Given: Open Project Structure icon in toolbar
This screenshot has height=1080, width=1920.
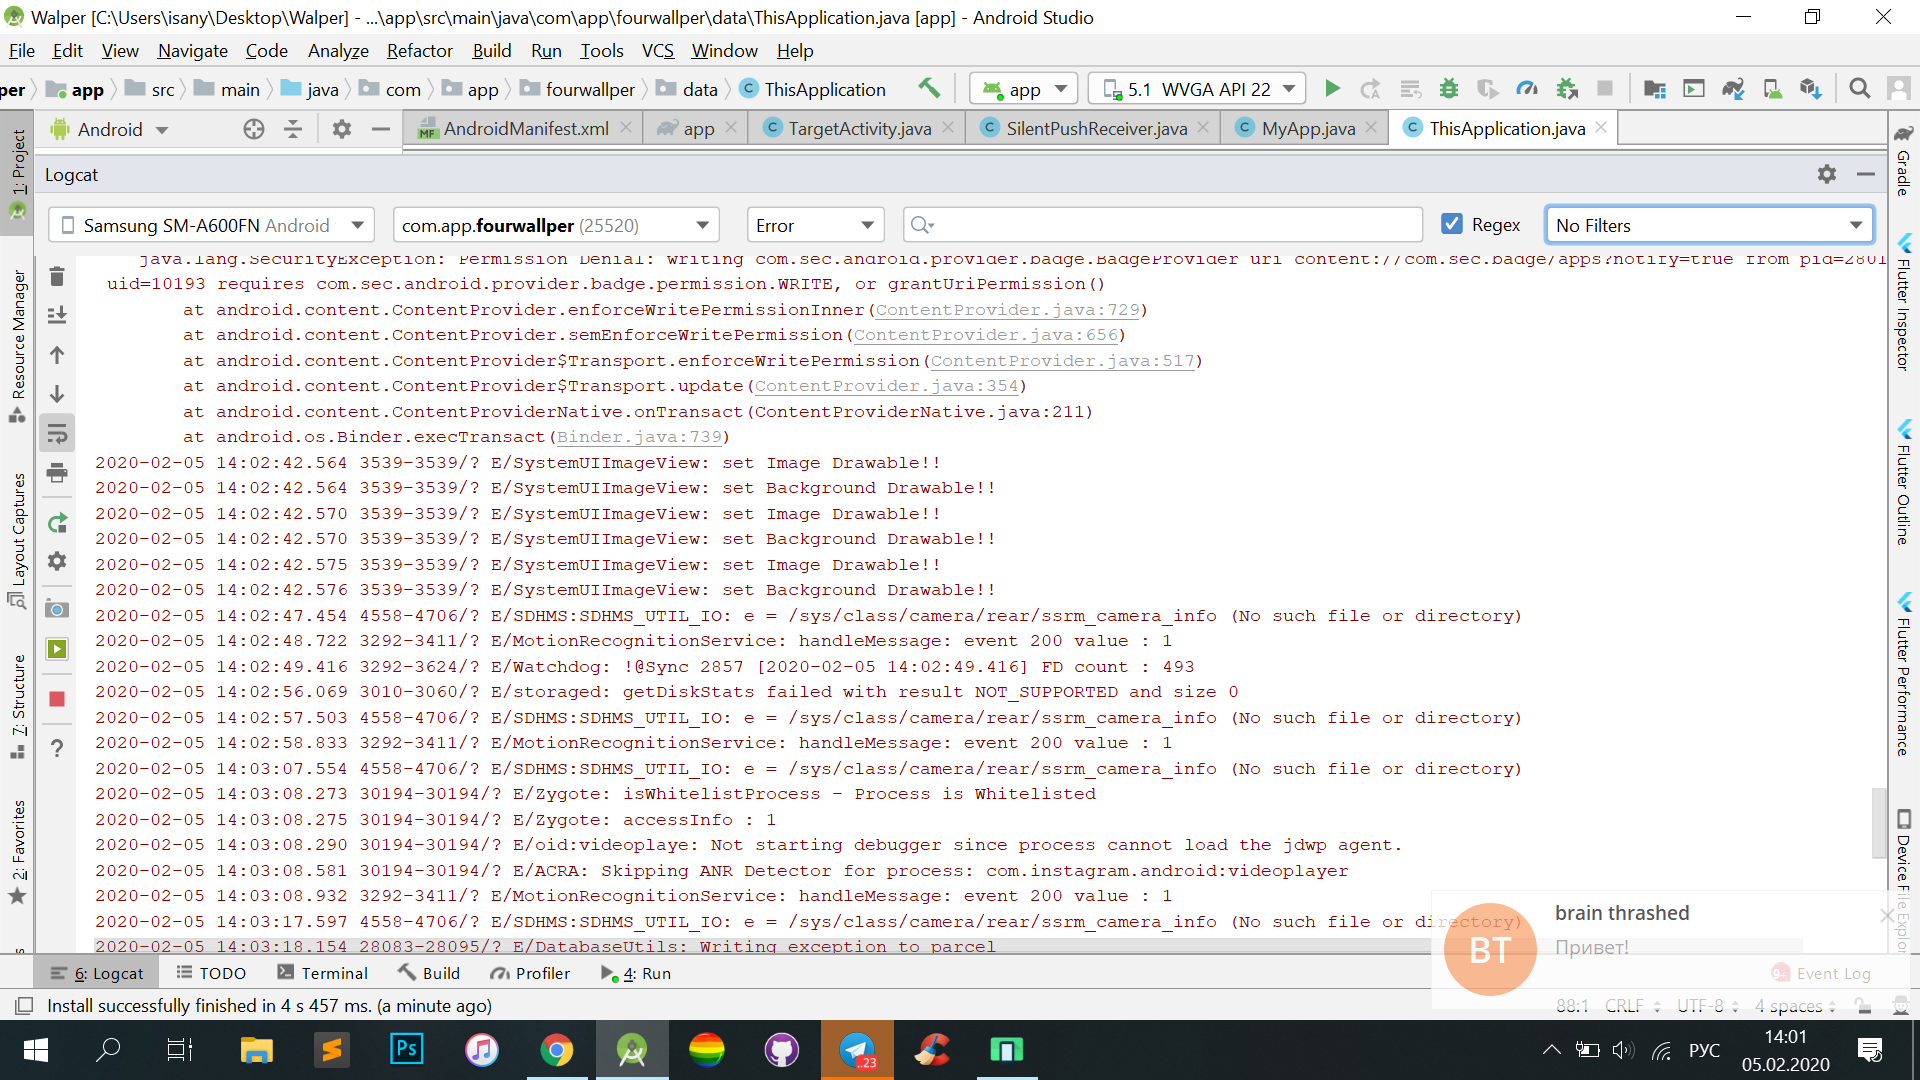Looking at the screenshot, I should click(1655, 89).
